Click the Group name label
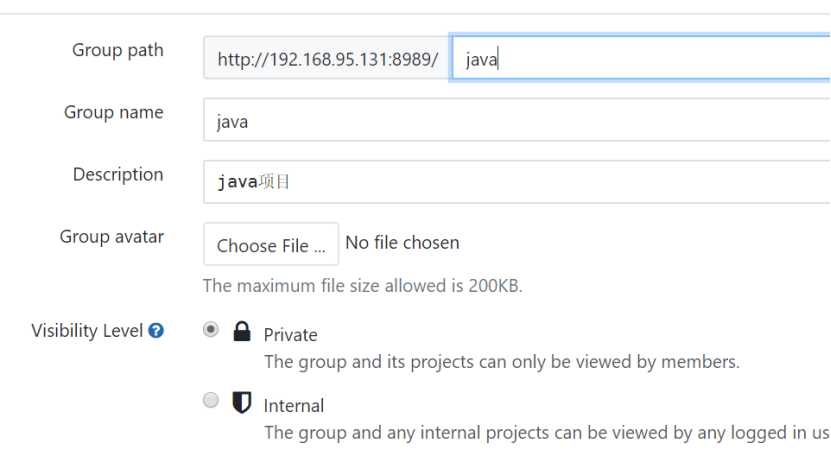 pos(113,112)
